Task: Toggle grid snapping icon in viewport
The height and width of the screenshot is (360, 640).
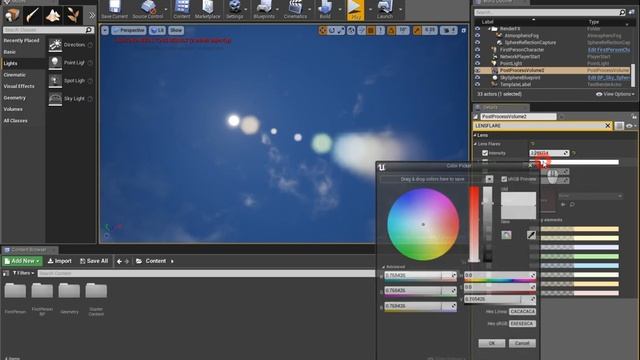Action: coord(371,30)
